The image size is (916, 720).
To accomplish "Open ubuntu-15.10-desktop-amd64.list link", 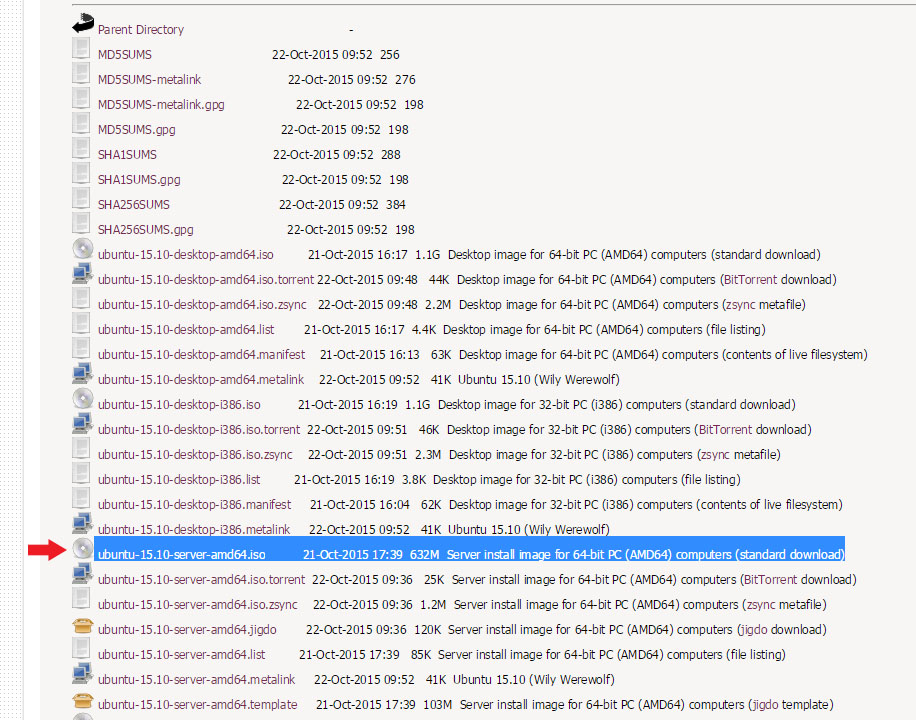I will tap(186, 330).
